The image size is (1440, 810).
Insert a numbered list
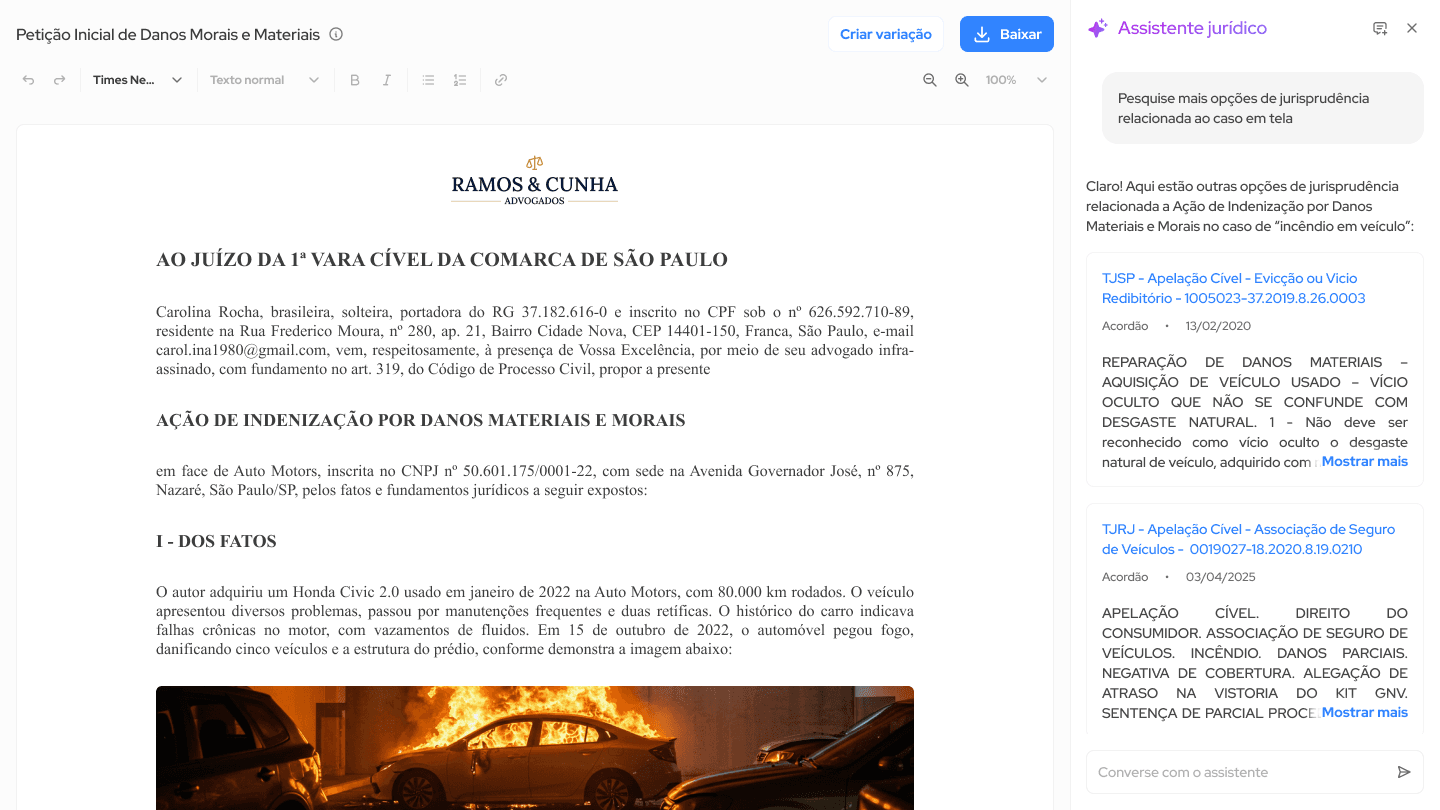[x=460, y=80]
